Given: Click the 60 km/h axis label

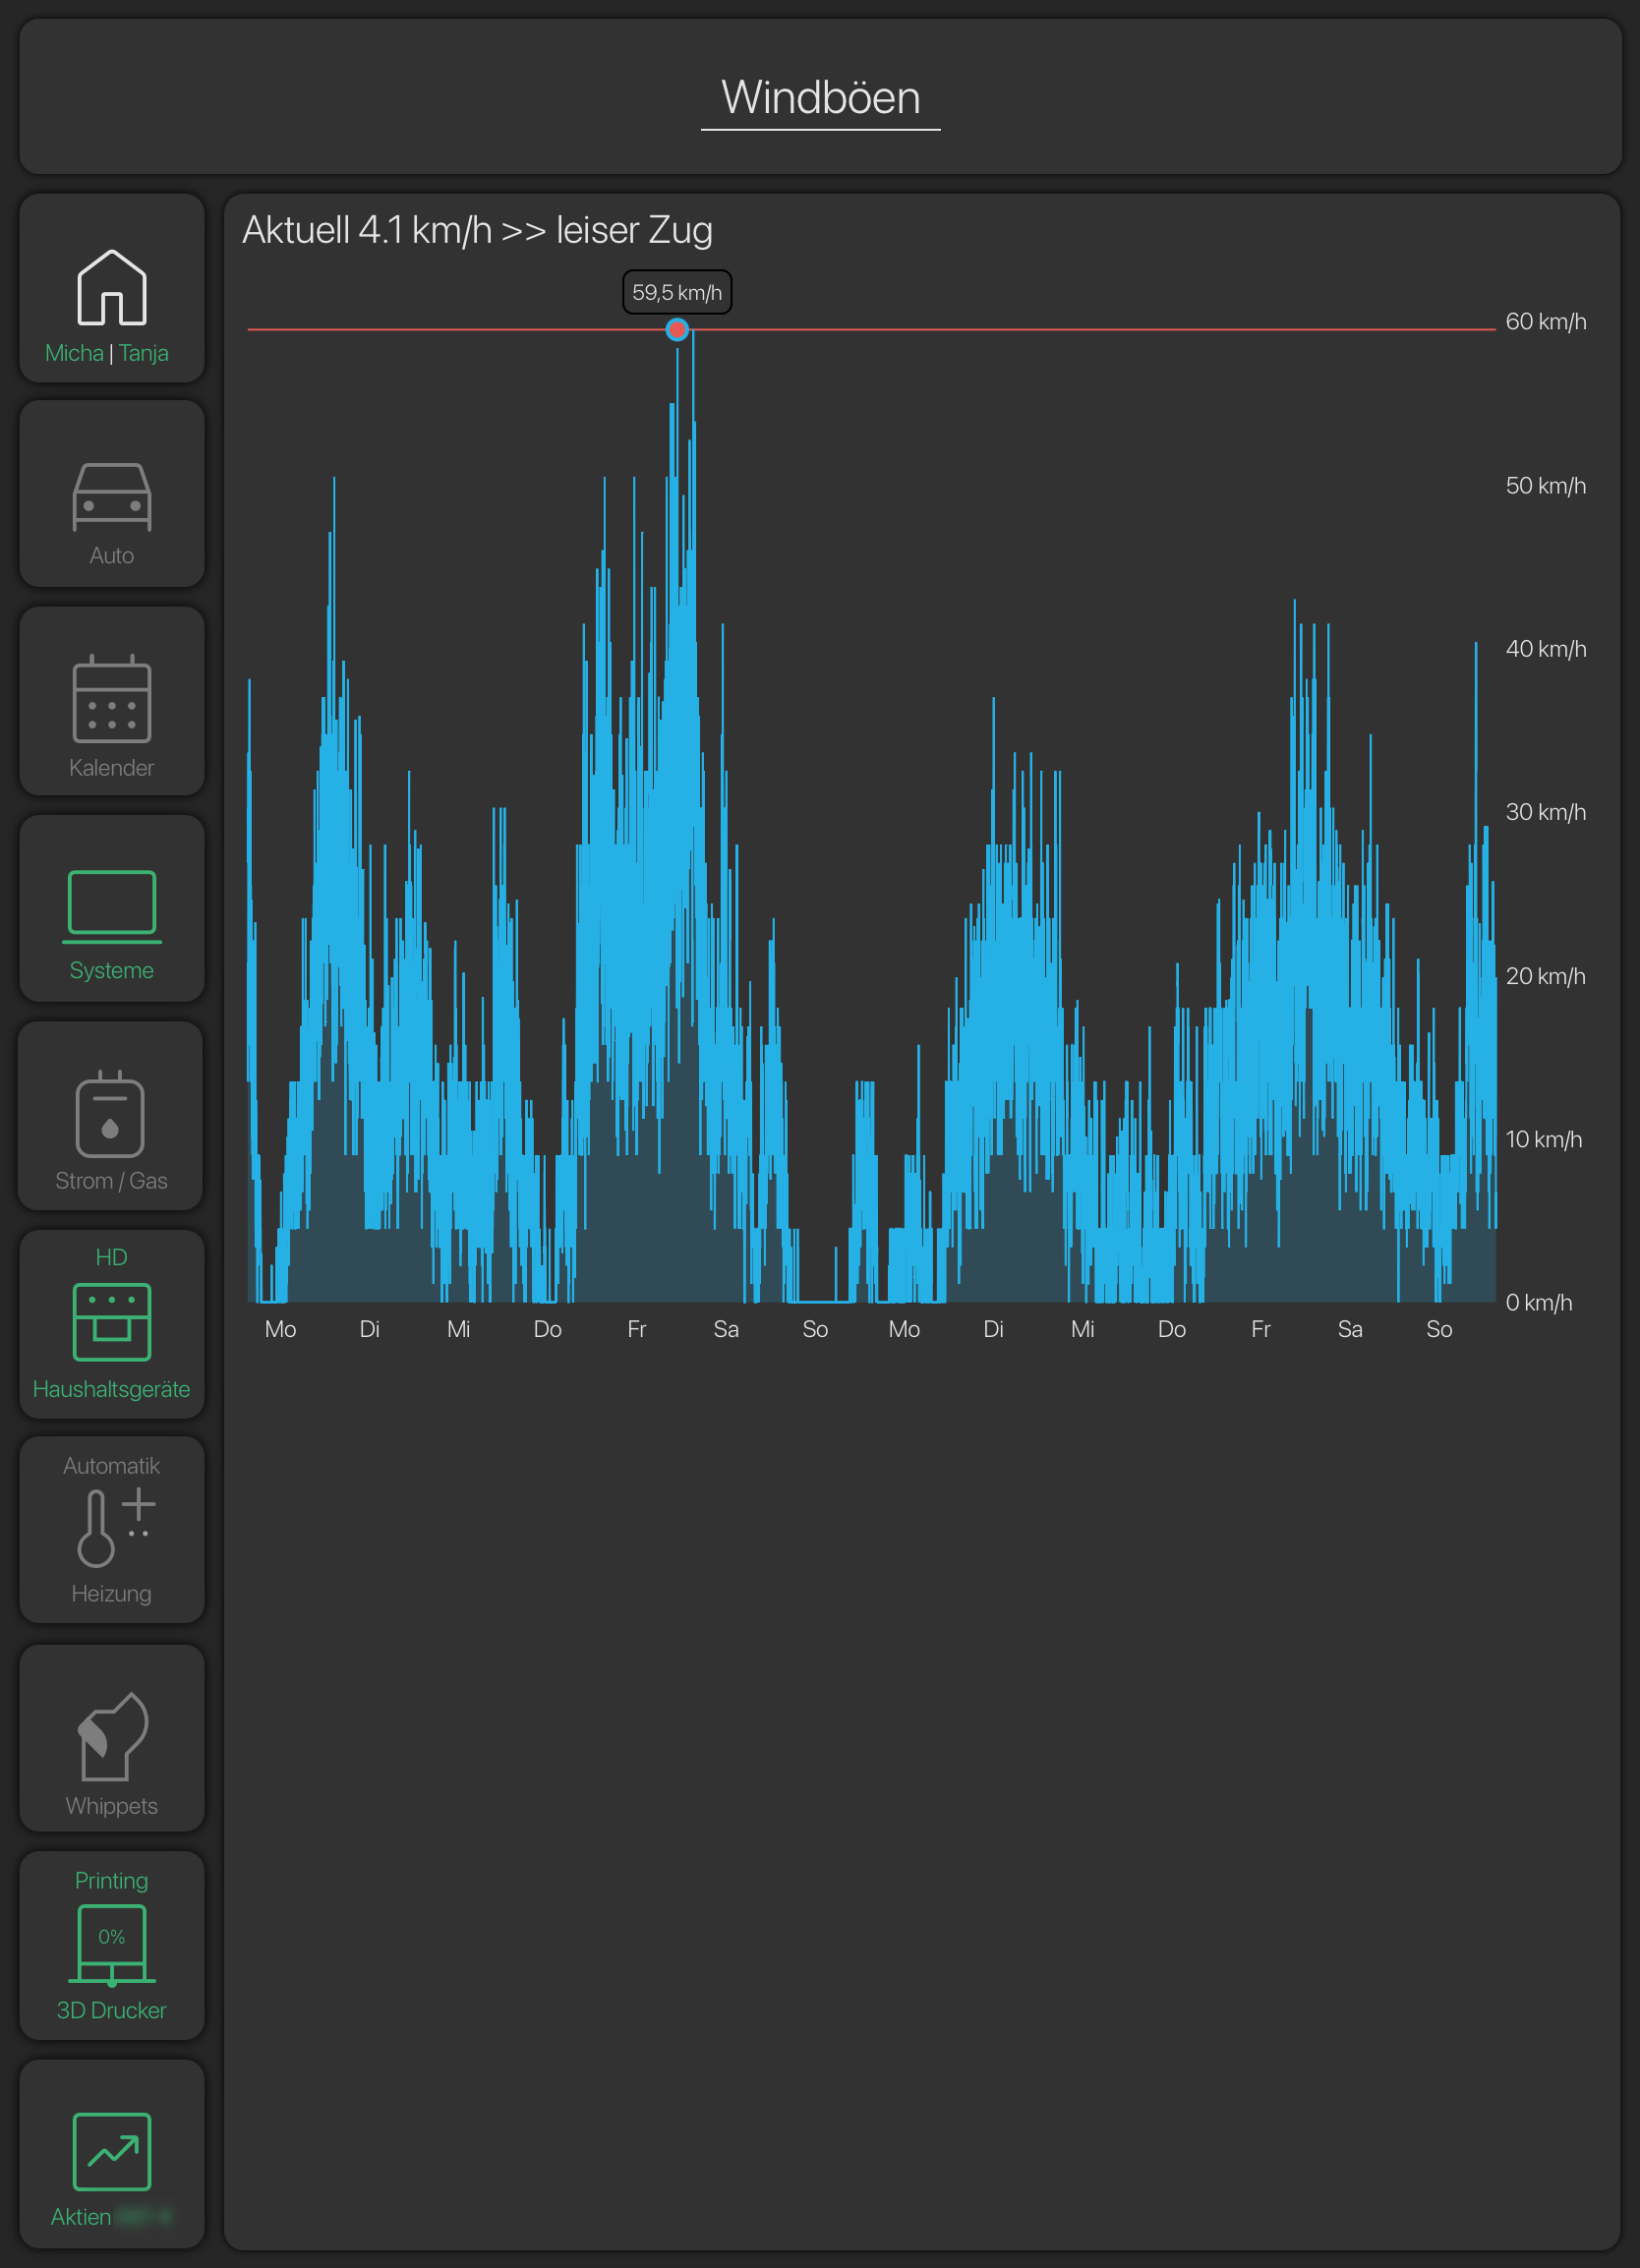Looking at the screenshot, I should tap(1546, 322).
